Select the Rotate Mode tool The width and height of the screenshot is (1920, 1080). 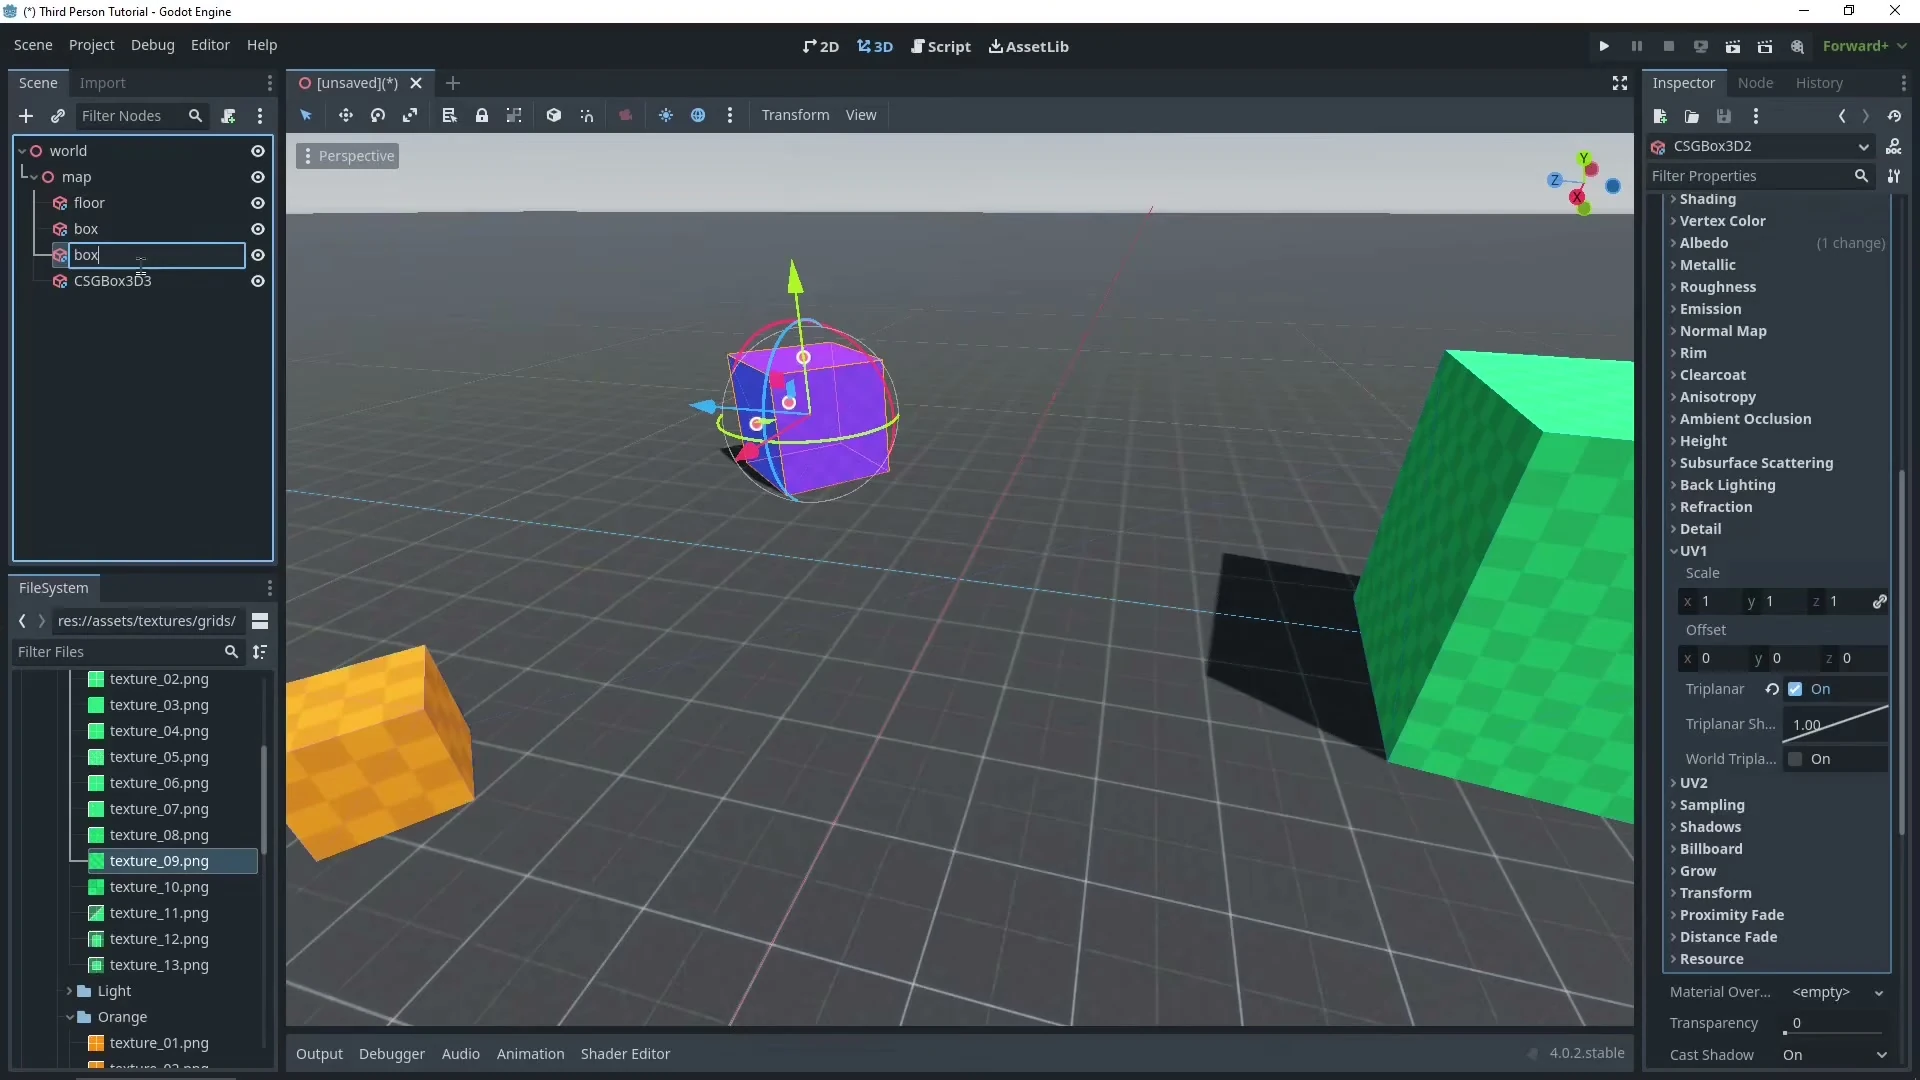[378, 115]
